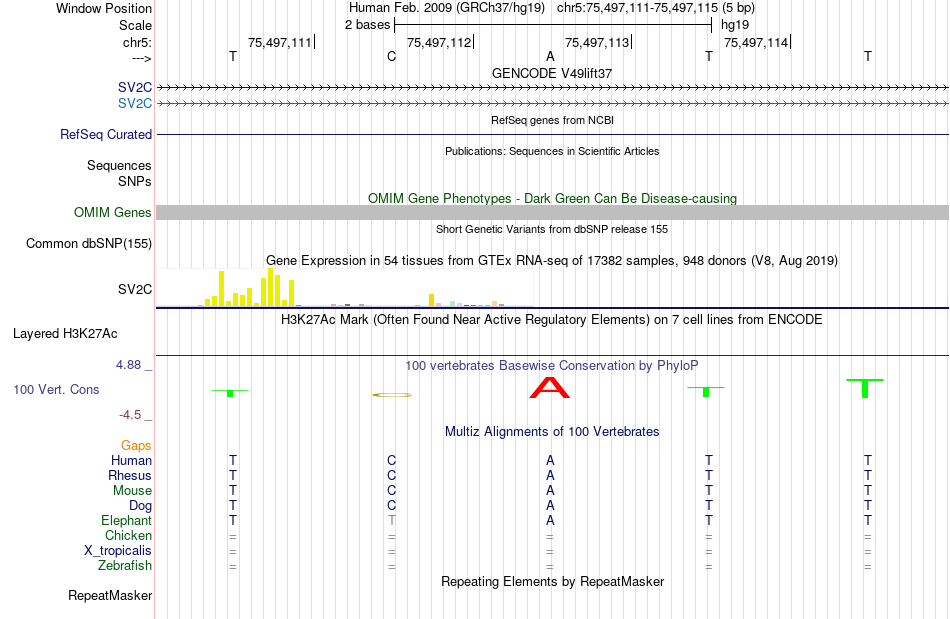This screenshot has height=619, width=950.
Task: Open the OMIM Genes track label
Action: pyautogui.click(x=112, y=213)
